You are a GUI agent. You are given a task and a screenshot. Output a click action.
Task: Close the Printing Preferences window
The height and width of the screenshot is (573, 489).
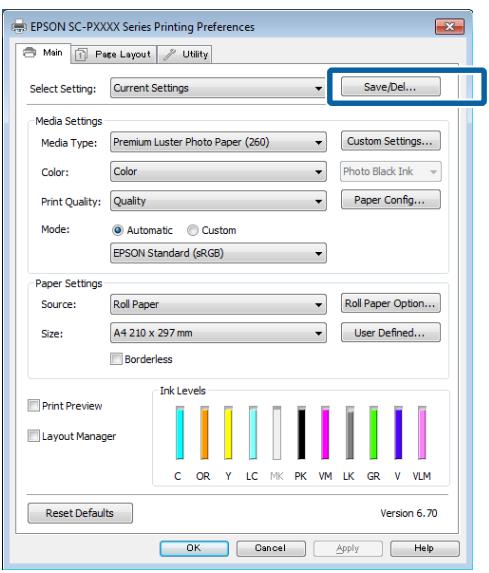tap(450, 27)
